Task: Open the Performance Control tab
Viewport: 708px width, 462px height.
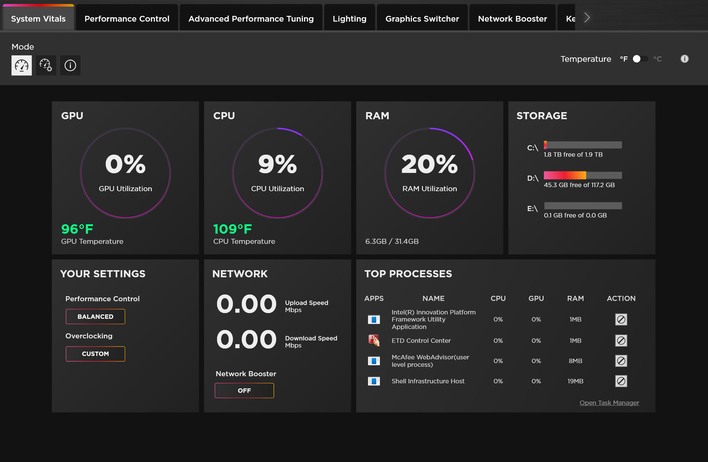Action: coord(127,18)
